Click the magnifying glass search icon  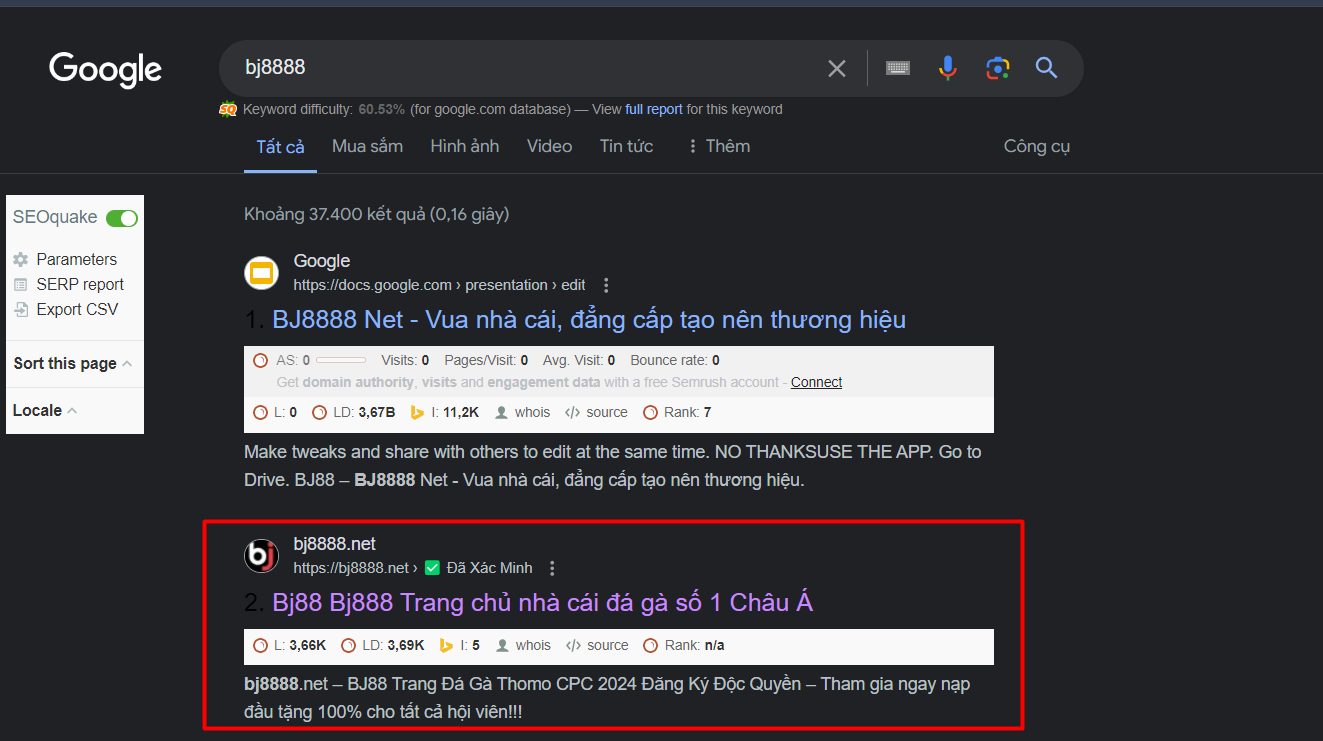(x=1046, y=68)
